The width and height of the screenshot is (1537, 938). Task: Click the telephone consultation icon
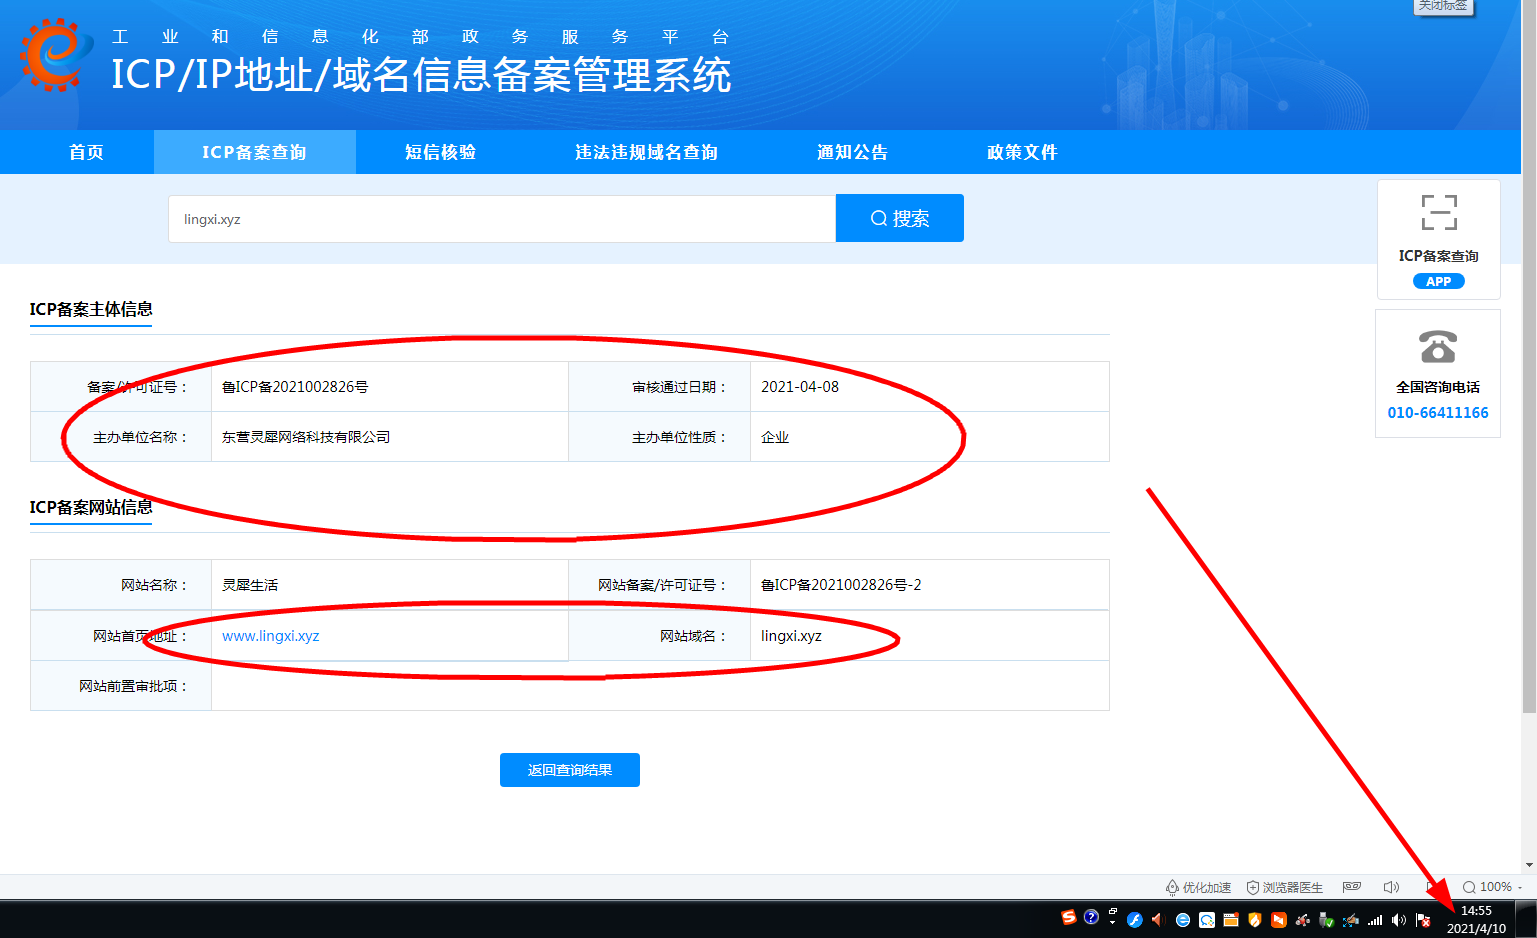click(1438, 346)
